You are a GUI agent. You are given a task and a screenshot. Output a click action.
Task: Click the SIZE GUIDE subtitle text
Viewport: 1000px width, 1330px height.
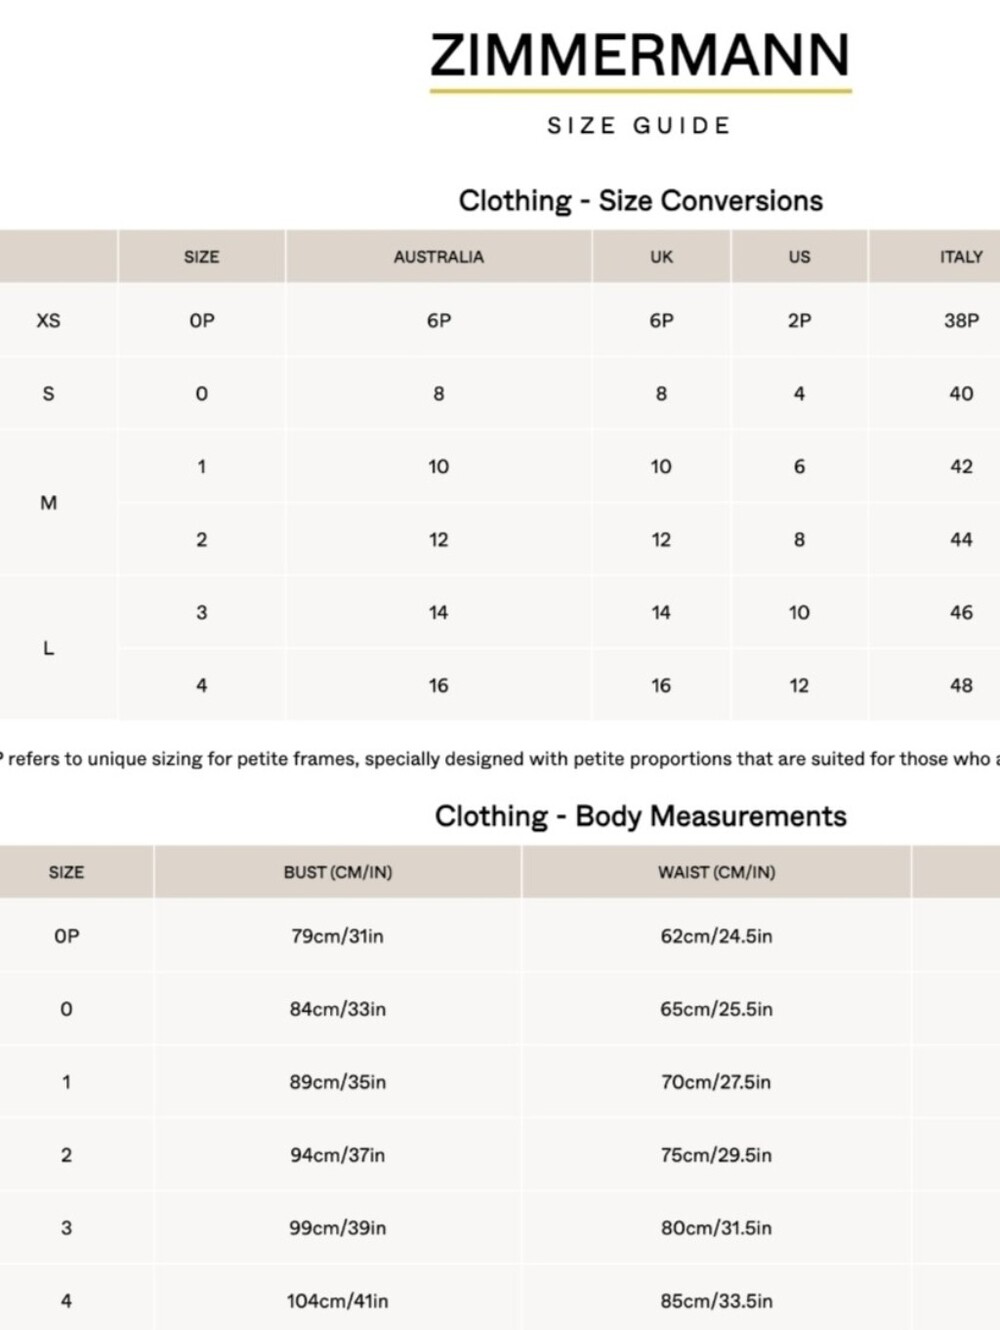[640, 126]
